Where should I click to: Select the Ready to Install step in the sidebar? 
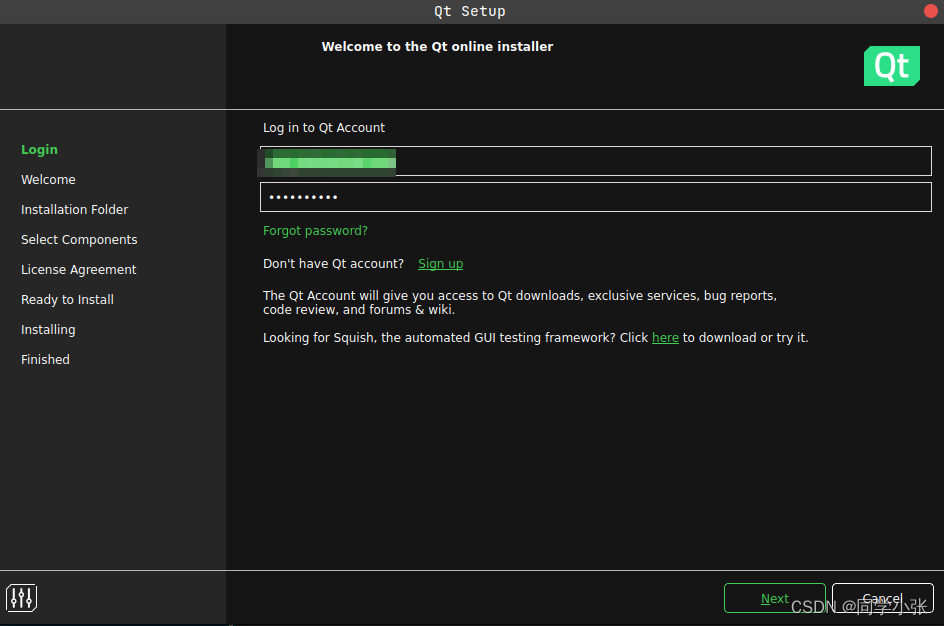point(67,300)
